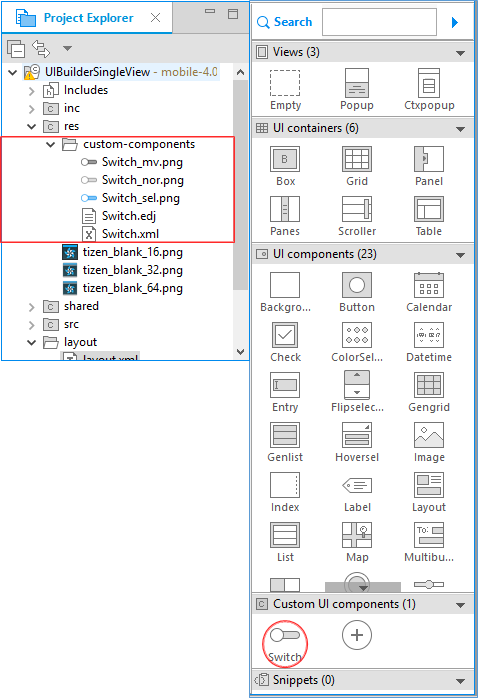Select tizen_blank_16.png in the tree
The width and height of the screenshot is (478, 698).
122,252
